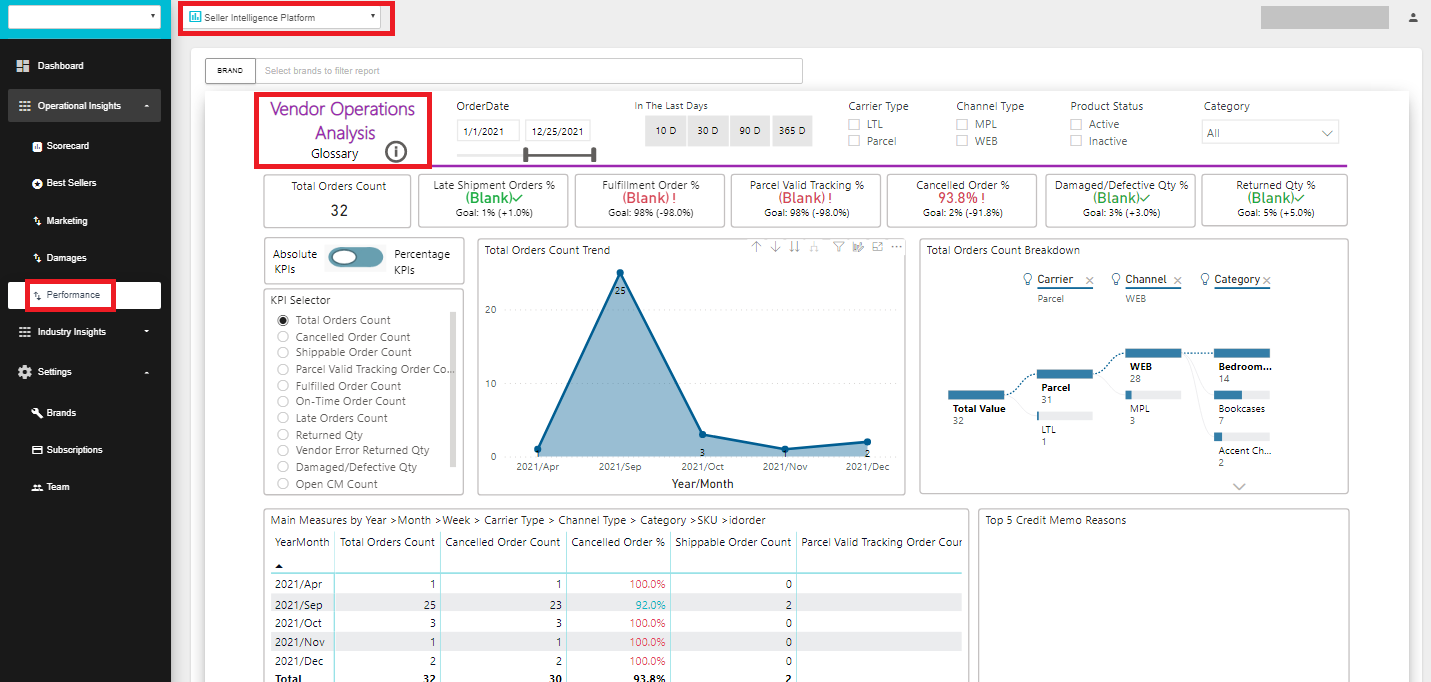Click the start date field 1/1/2021

point(488,131)
